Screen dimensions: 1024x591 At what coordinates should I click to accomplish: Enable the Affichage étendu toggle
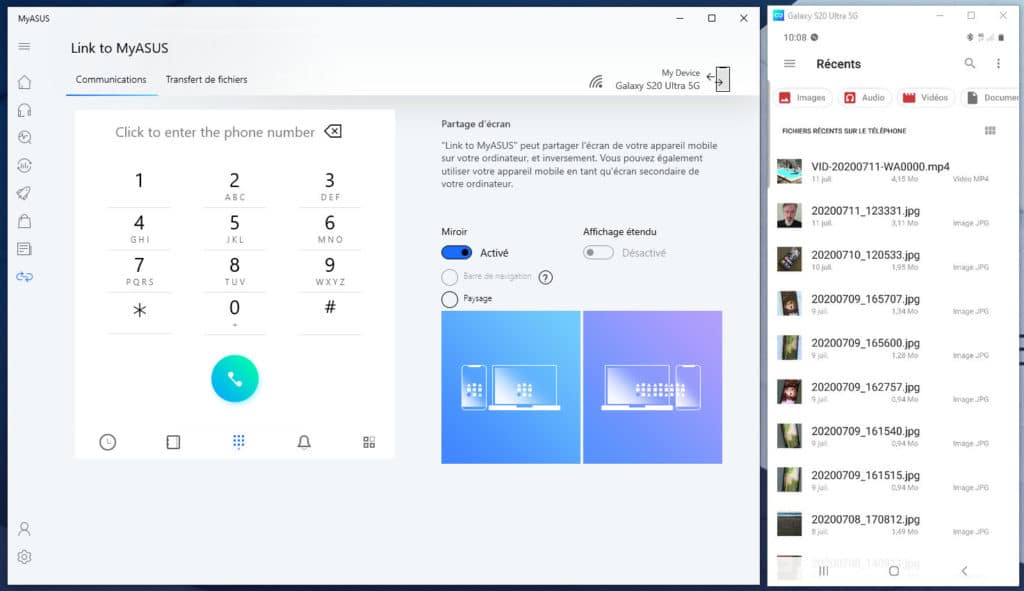[598, 253]
